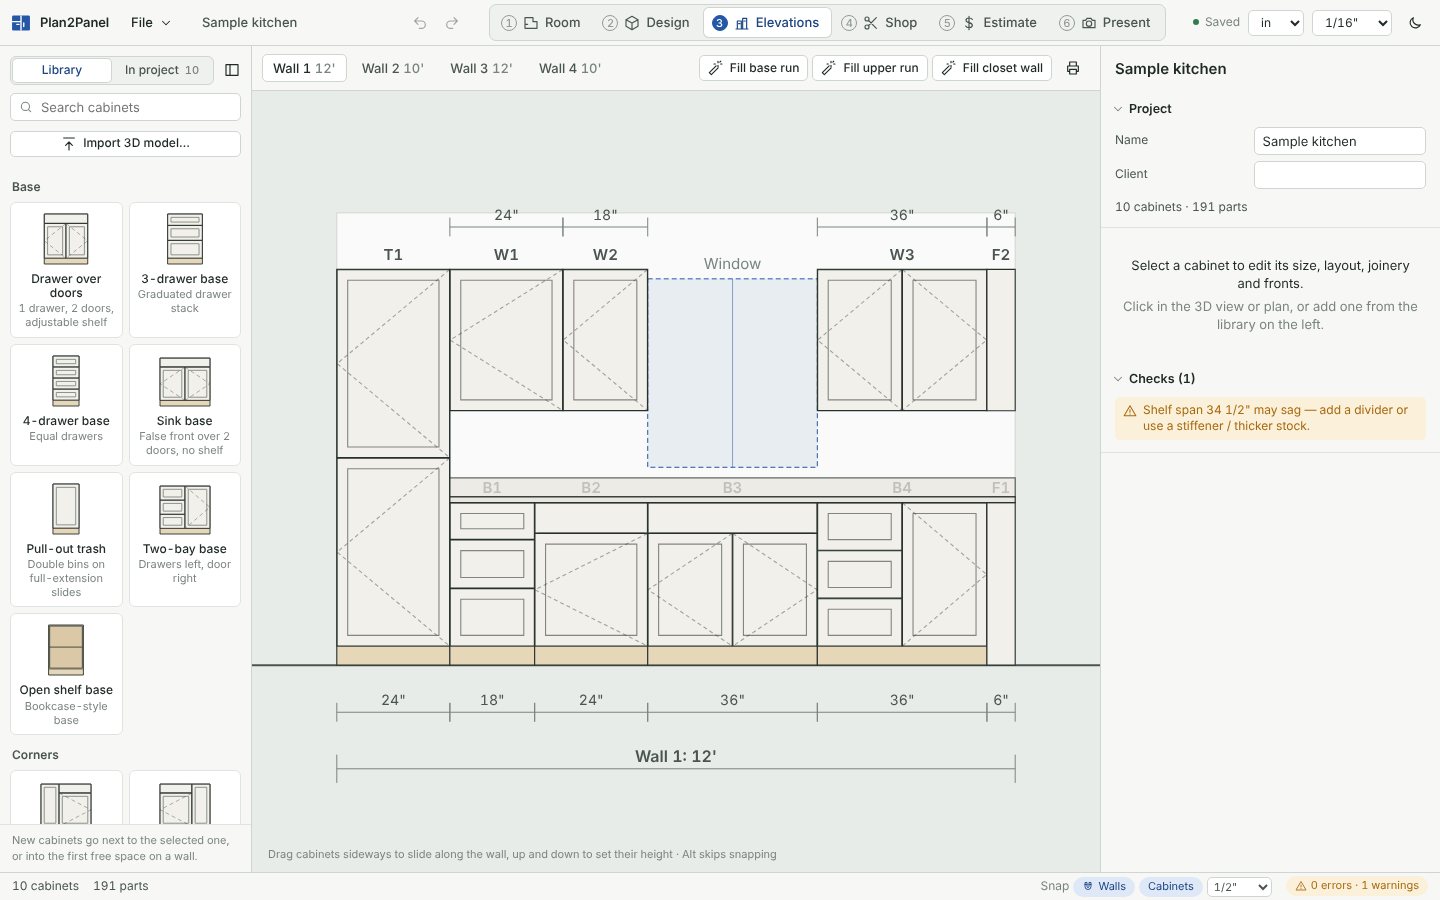Click Import 3D model button
The width and height of the screenshot is (1440, 900).
point(125,144)
